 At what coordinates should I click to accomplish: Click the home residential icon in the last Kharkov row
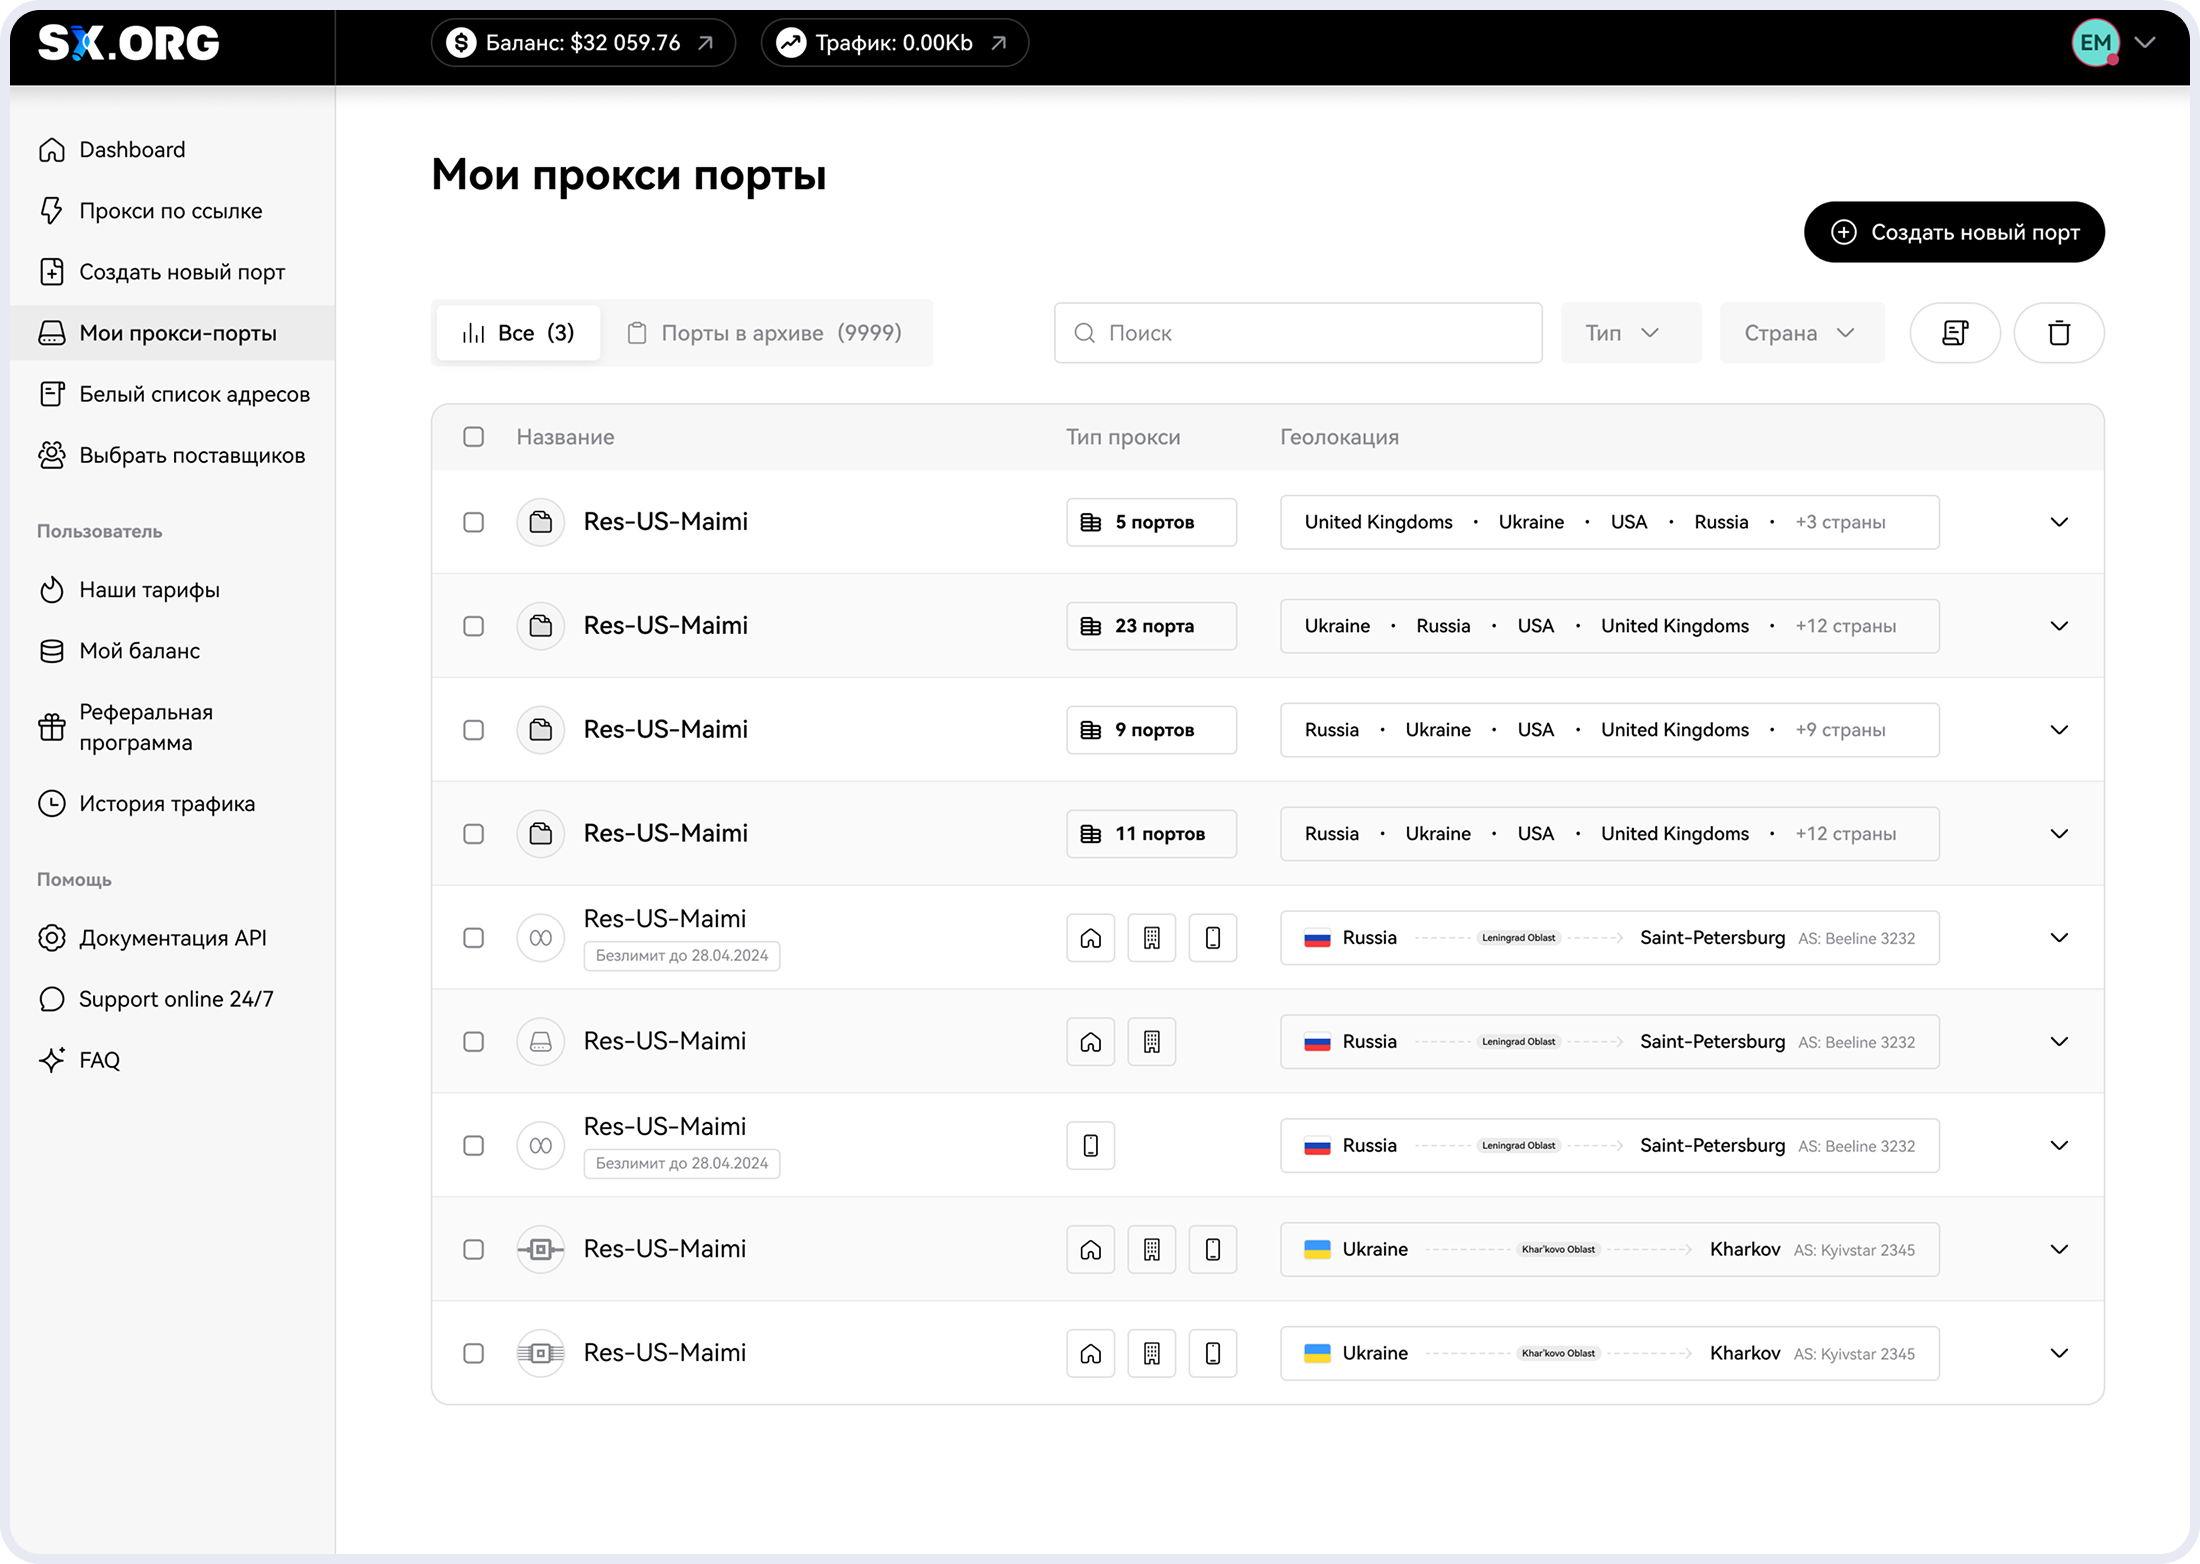[1090, 1354]
